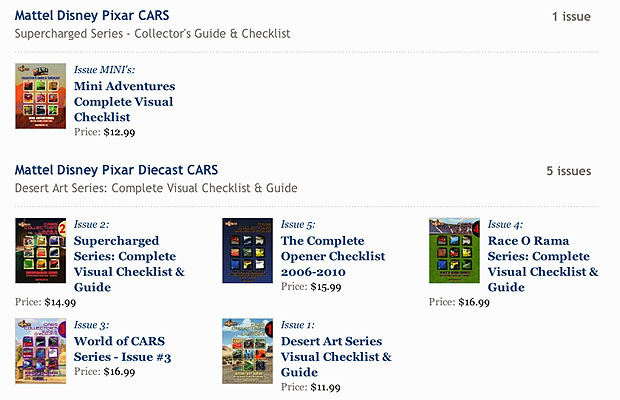Click the Supercharged Series issue 2 cover
This screenshot has width=620, height=400.
(40, 251)
